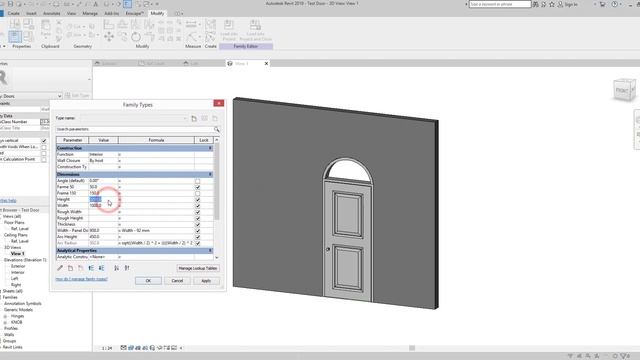
Task: Open the Add-Ins ribbon tab
Action: (x=111, y=13)
